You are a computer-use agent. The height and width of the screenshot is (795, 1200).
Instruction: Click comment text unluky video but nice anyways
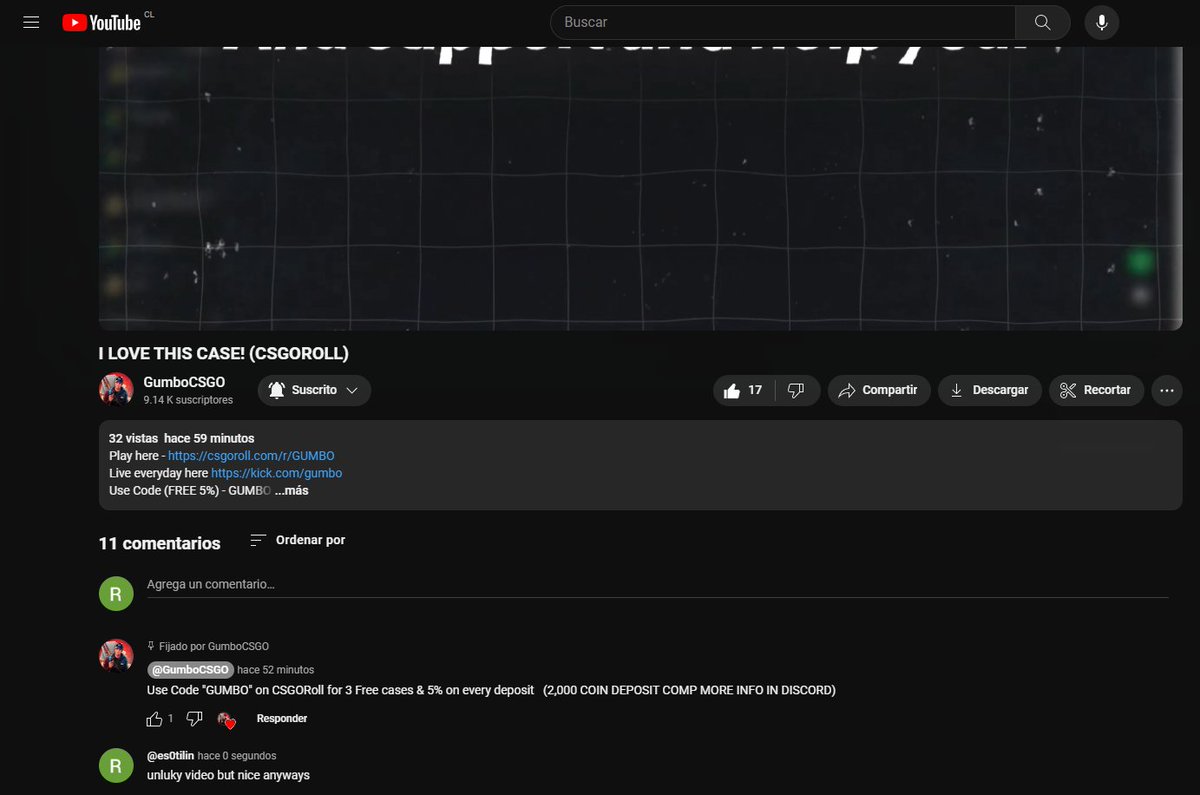click(x=228, y=775)
